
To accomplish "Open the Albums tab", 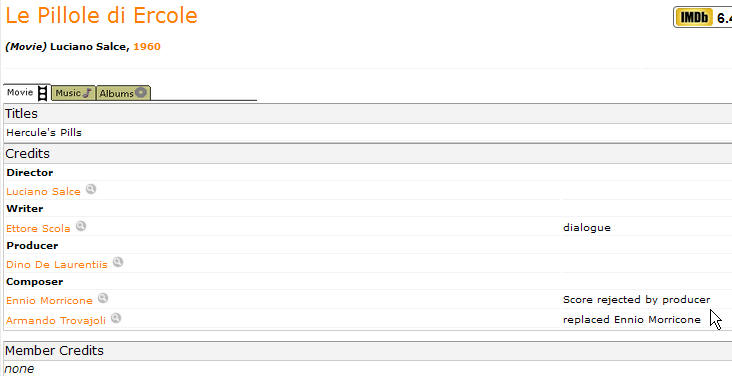I will (123, 93).
